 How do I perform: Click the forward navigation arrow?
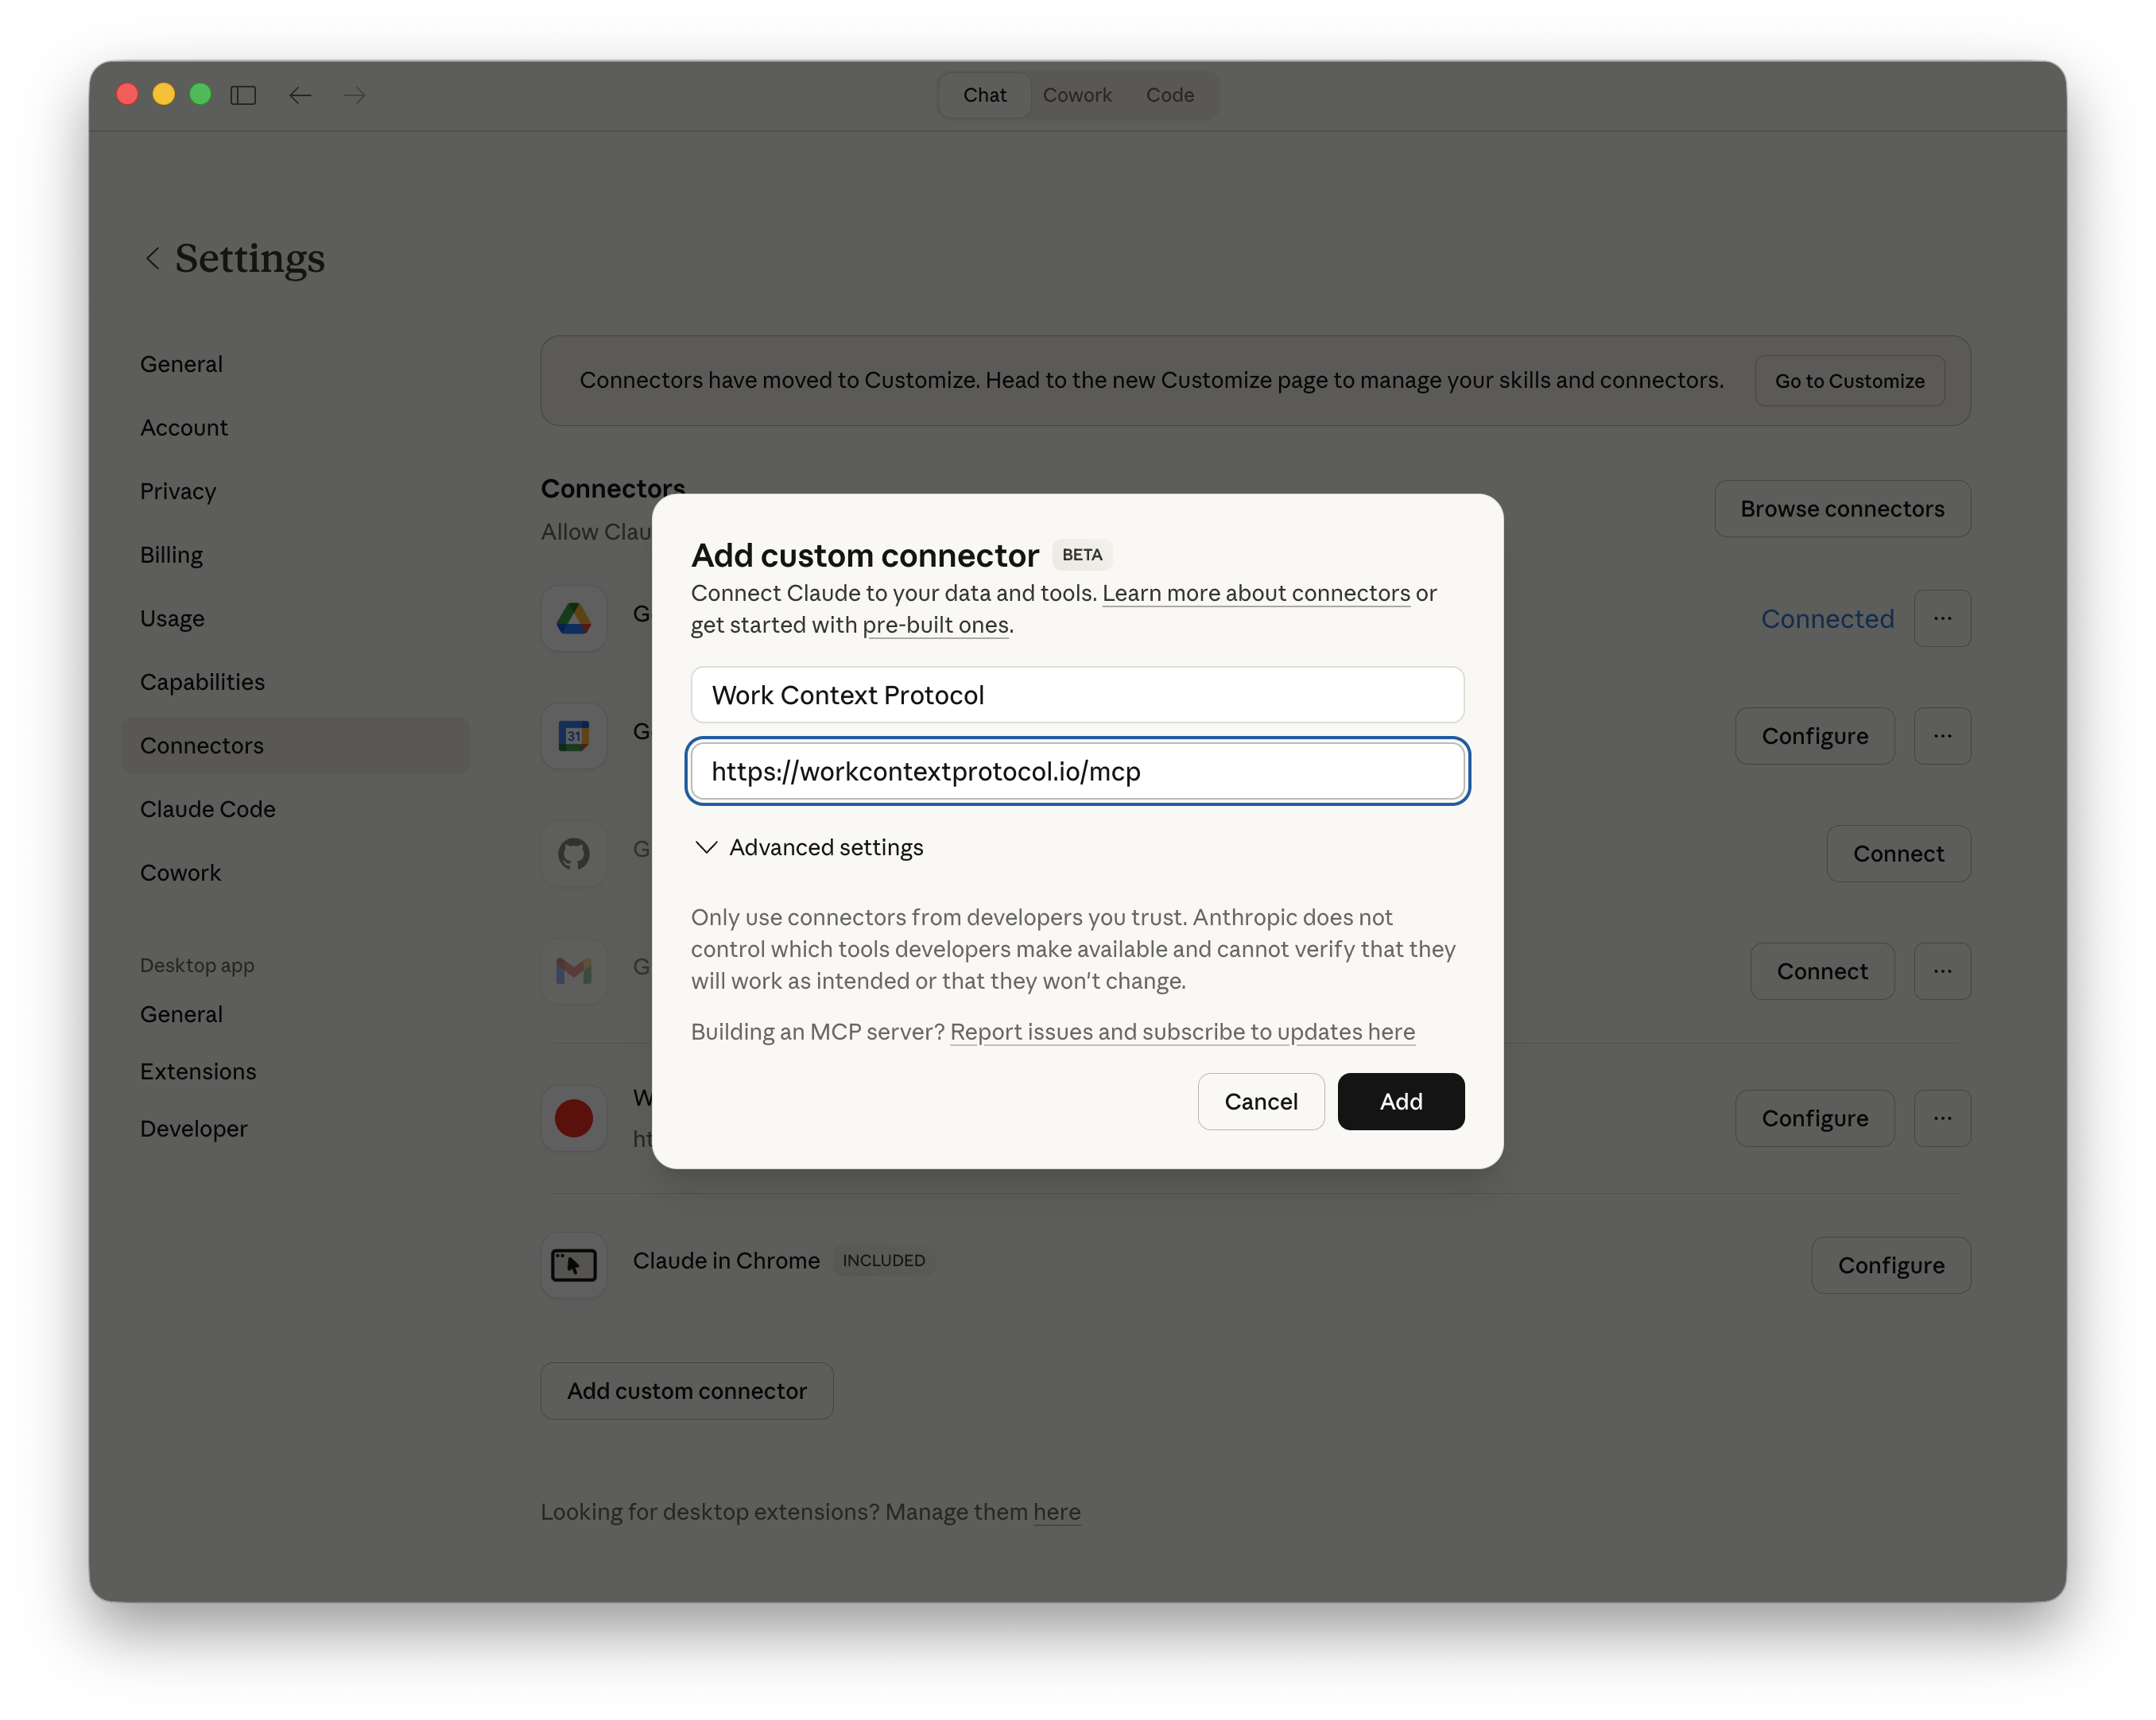pyautogui.click(x=355, y=95)
